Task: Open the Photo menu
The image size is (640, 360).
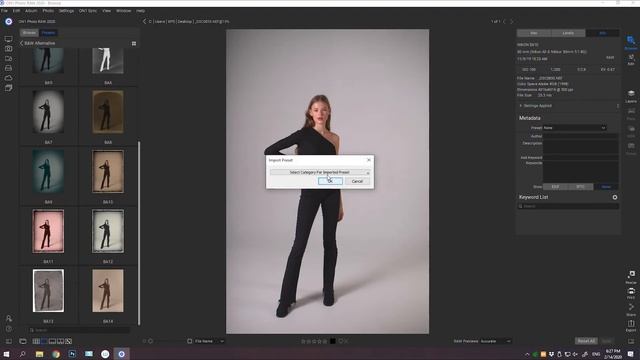Action: (x=48, y=11)
